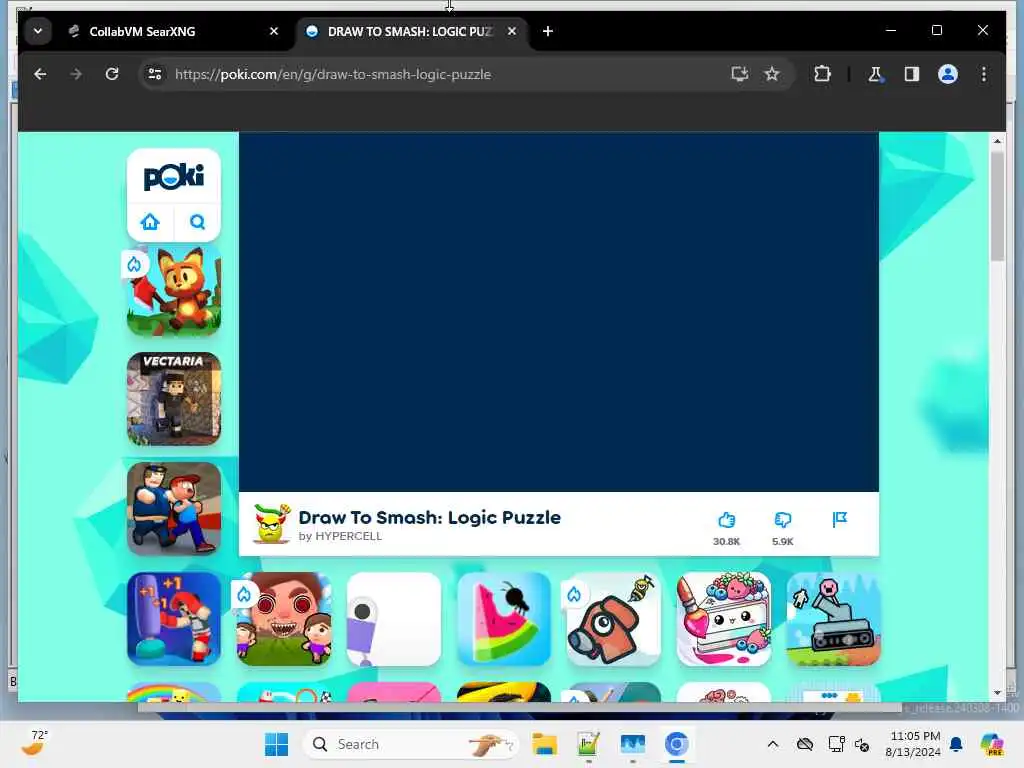The width and height of the screenshot is (1024, 768).
Task: Go forward in browser history
Action: click(x=76, y=74)
